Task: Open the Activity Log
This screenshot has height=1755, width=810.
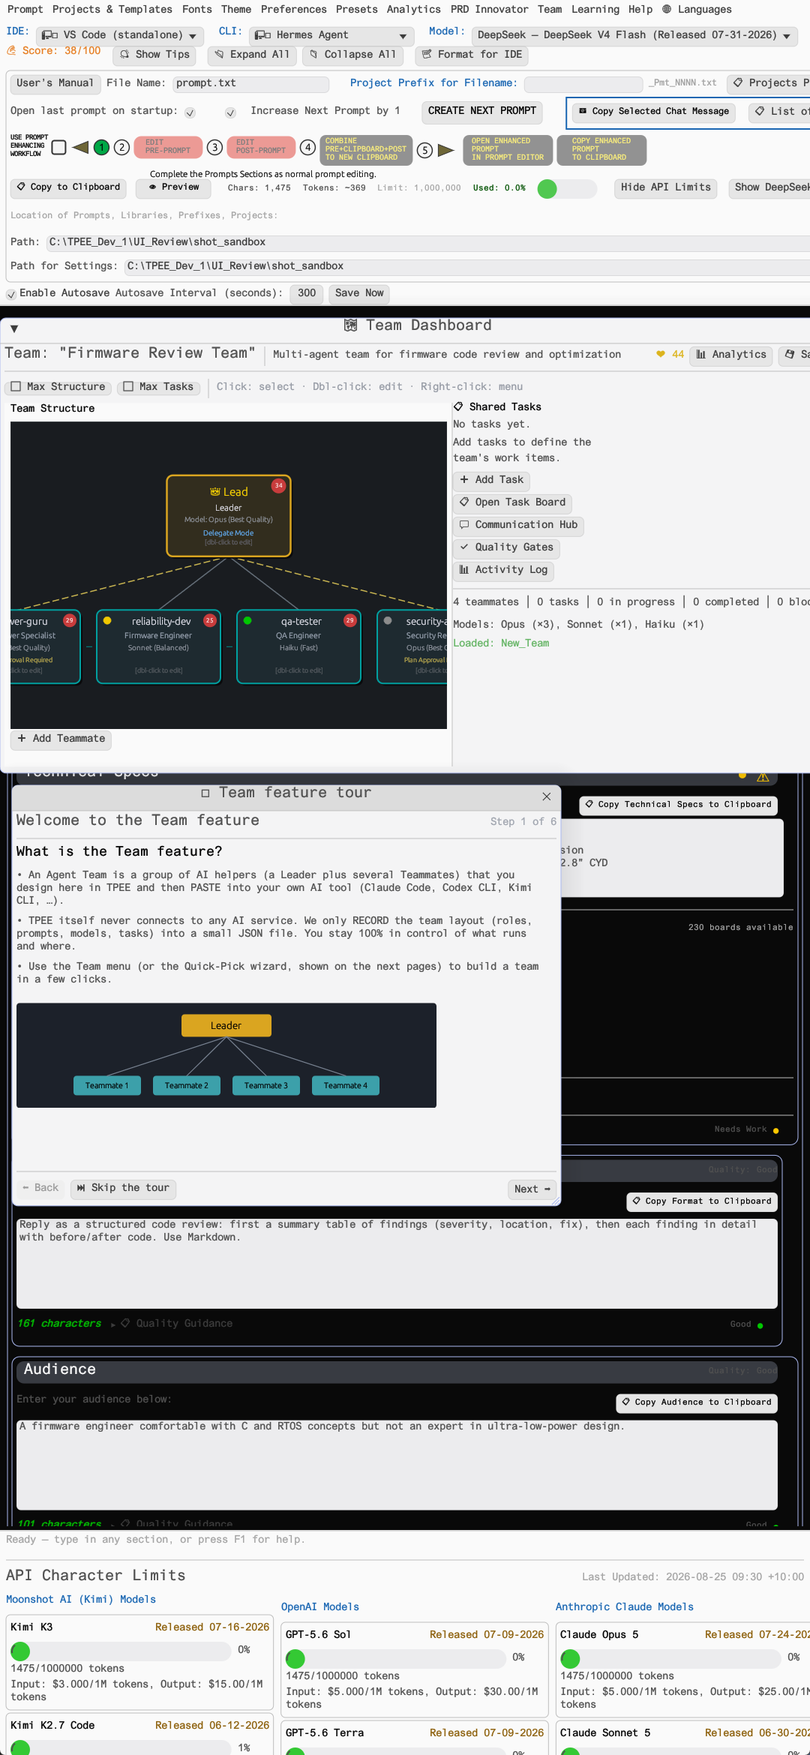Action: click(x=503, y=570)
